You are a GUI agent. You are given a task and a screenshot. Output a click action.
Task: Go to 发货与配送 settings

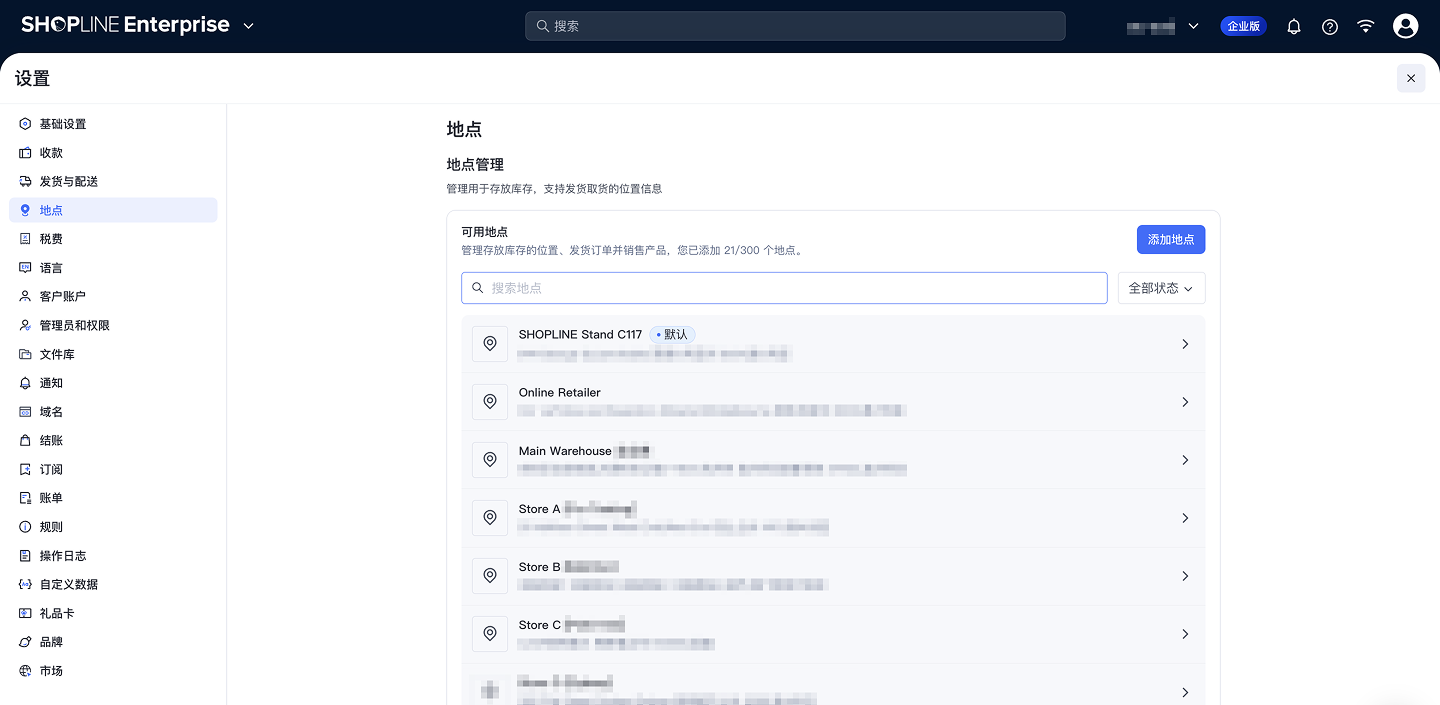coord(113,182)
